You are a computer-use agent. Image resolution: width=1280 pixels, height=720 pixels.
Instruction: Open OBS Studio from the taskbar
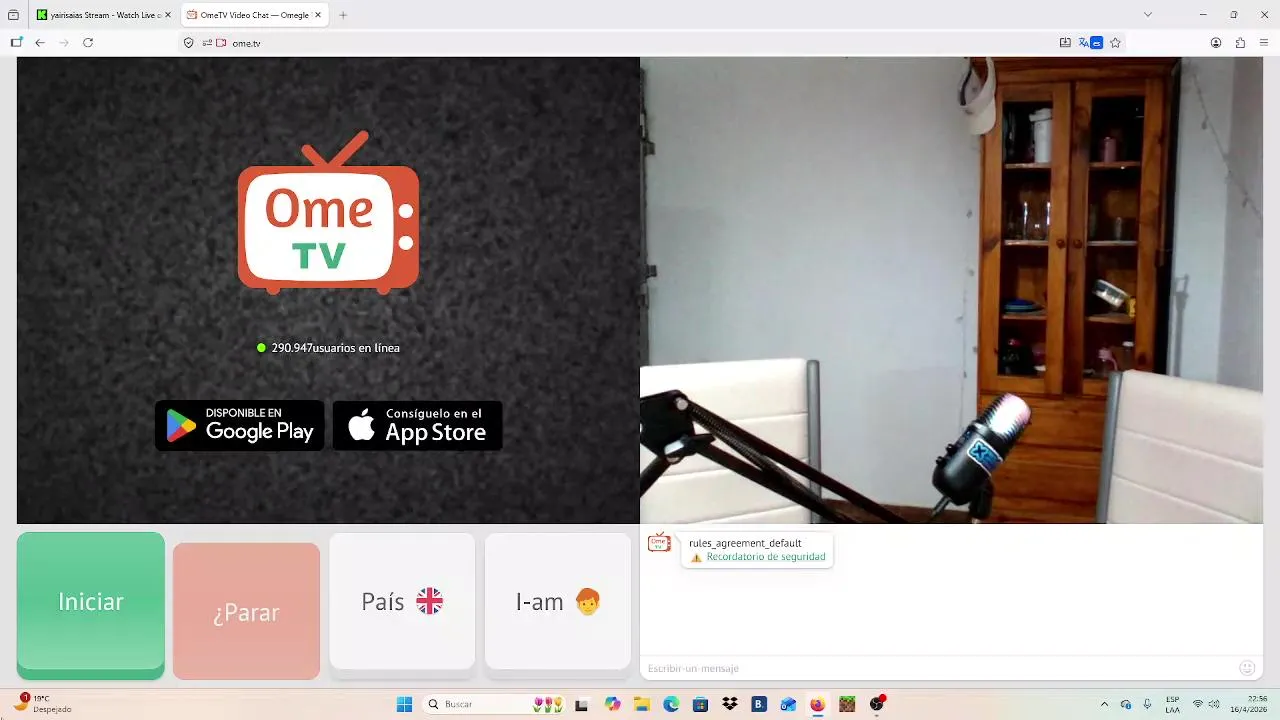coord(877,704)
